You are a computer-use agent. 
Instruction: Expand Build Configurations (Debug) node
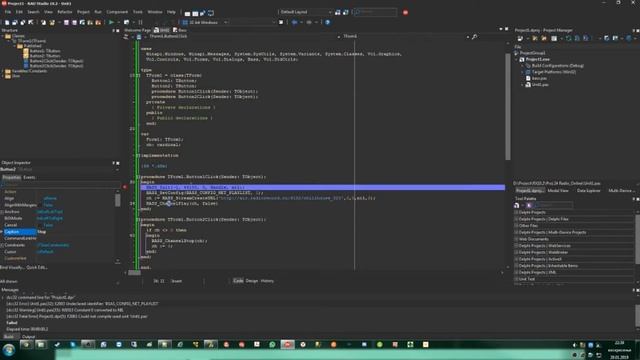click(523, 65)
